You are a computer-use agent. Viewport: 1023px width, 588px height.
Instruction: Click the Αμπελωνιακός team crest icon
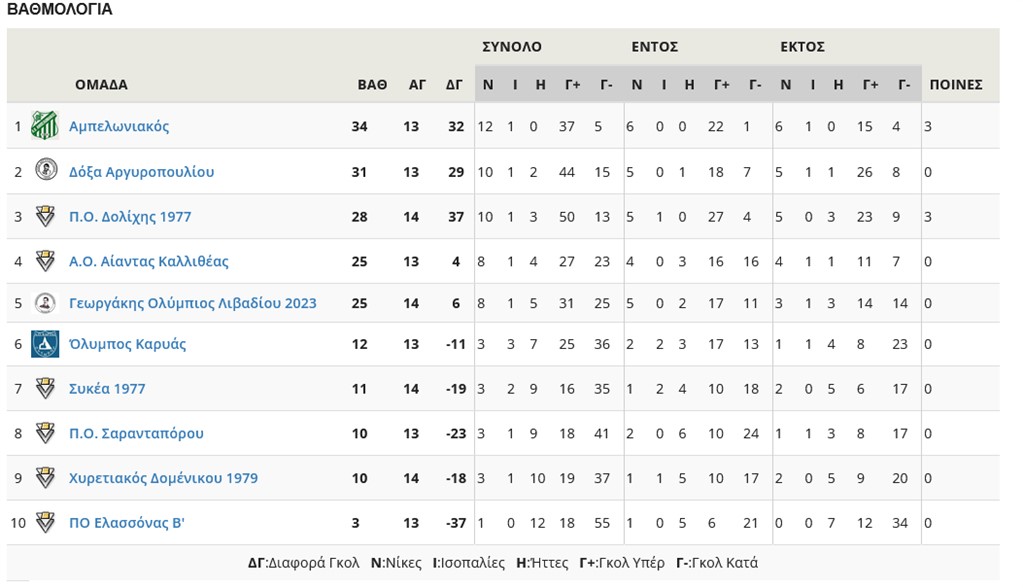(44, 126)
